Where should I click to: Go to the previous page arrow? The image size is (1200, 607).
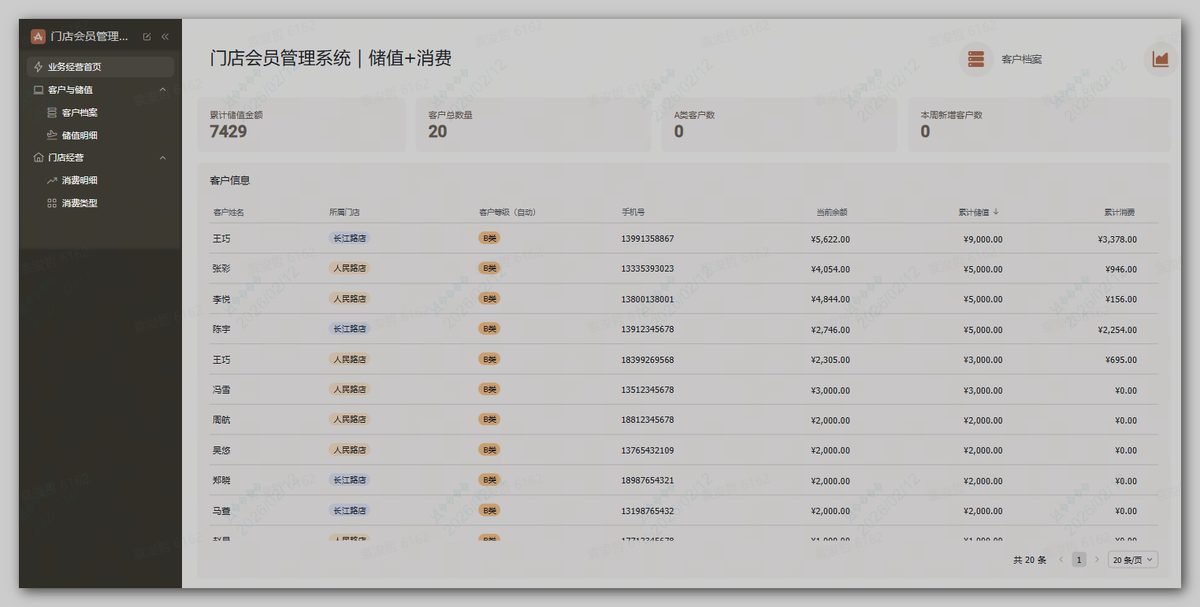coord(1061,560)
